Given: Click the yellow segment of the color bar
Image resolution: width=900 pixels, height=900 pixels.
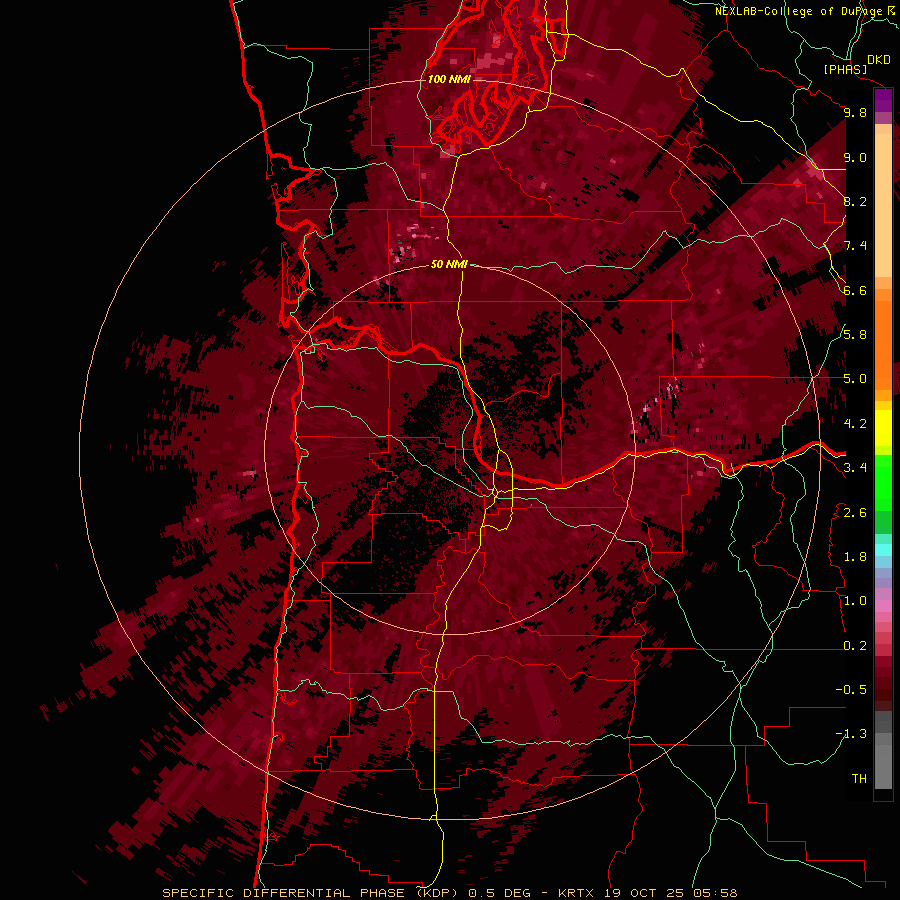Looking at the screenshot, I should tap(883, 428).
